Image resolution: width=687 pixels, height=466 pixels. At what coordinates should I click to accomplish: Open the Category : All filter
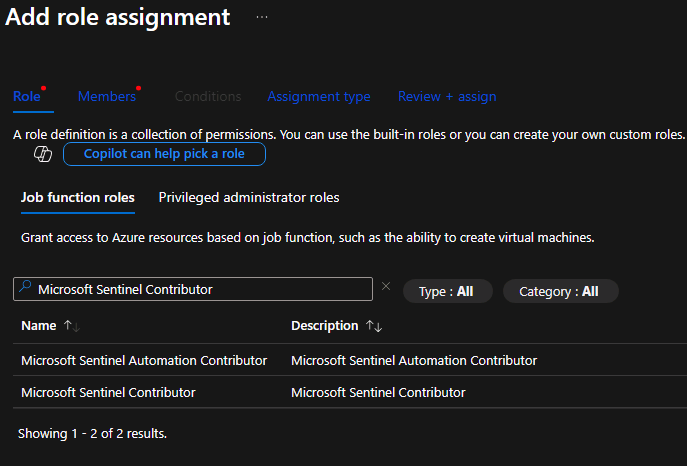point(561,291)
